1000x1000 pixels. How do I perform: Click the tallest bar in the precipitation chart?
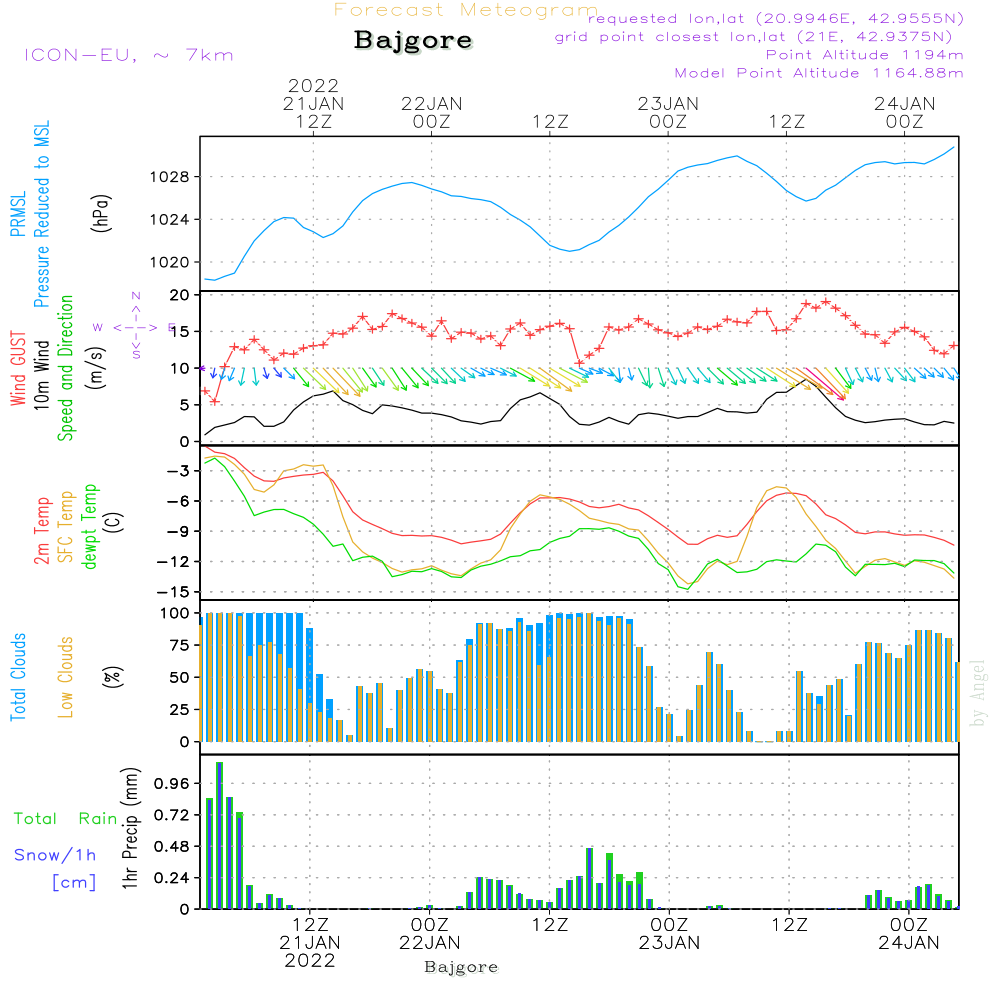[219, 835]
